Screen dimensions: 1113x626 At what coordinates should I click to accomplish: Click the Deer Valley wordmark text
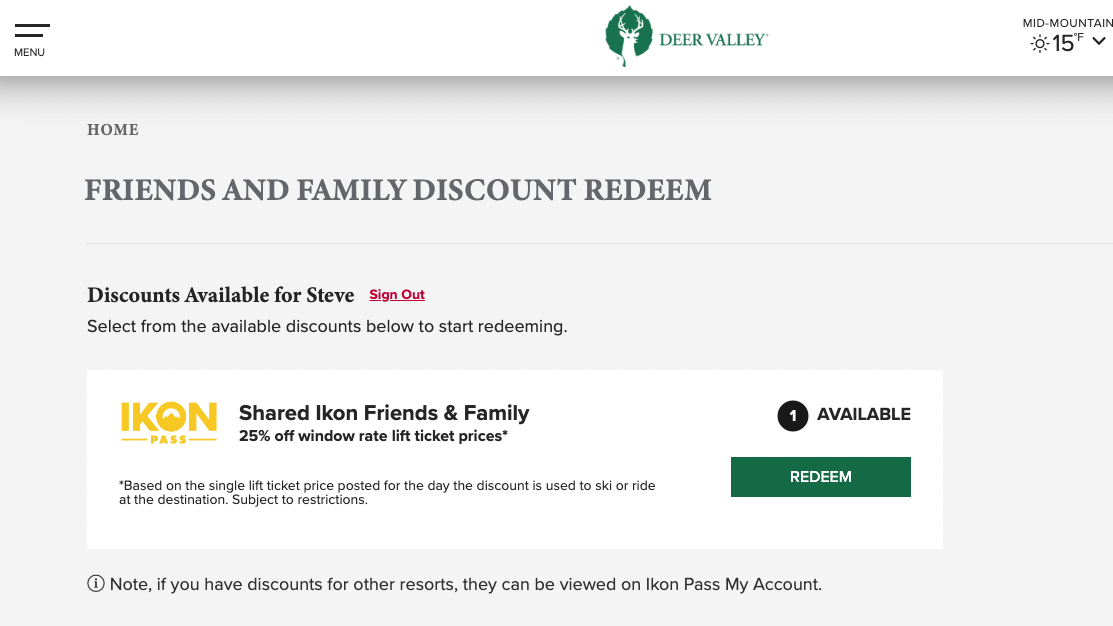(x=713, y=40)
